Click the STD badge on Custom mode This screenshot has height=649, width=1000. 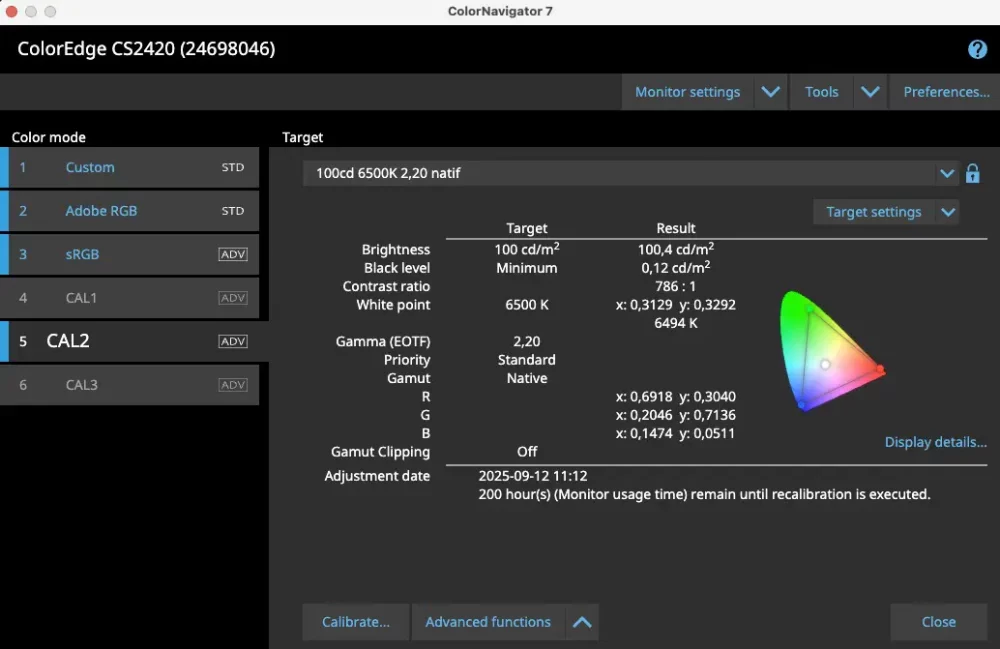(x=232, y=168)
